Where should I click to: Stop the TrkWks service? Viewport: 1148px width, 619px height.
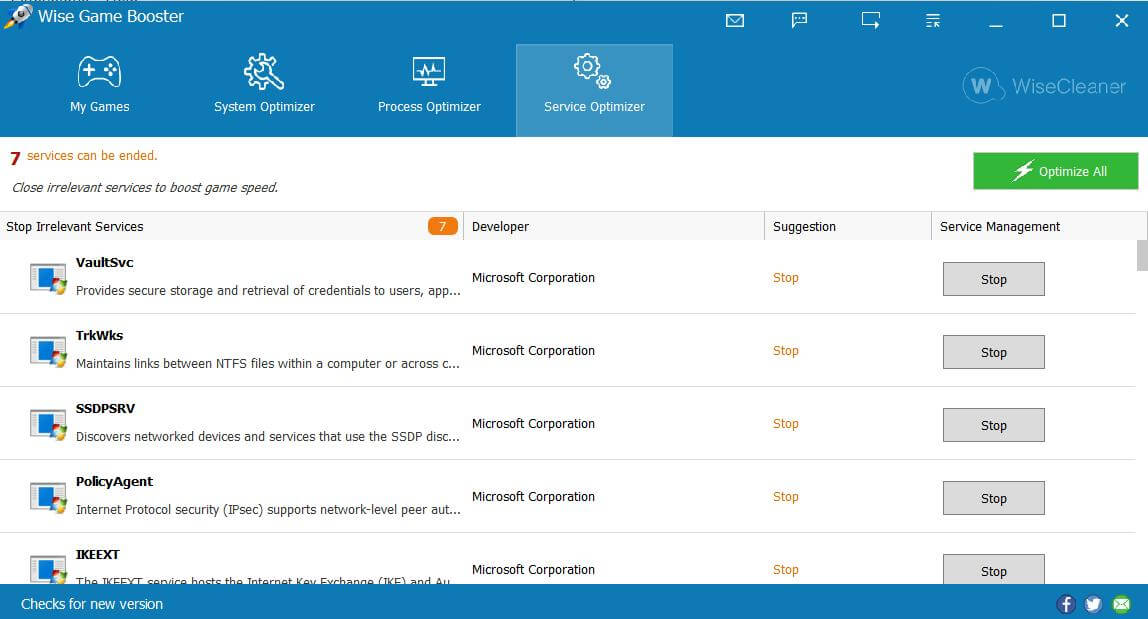(994, 352)
